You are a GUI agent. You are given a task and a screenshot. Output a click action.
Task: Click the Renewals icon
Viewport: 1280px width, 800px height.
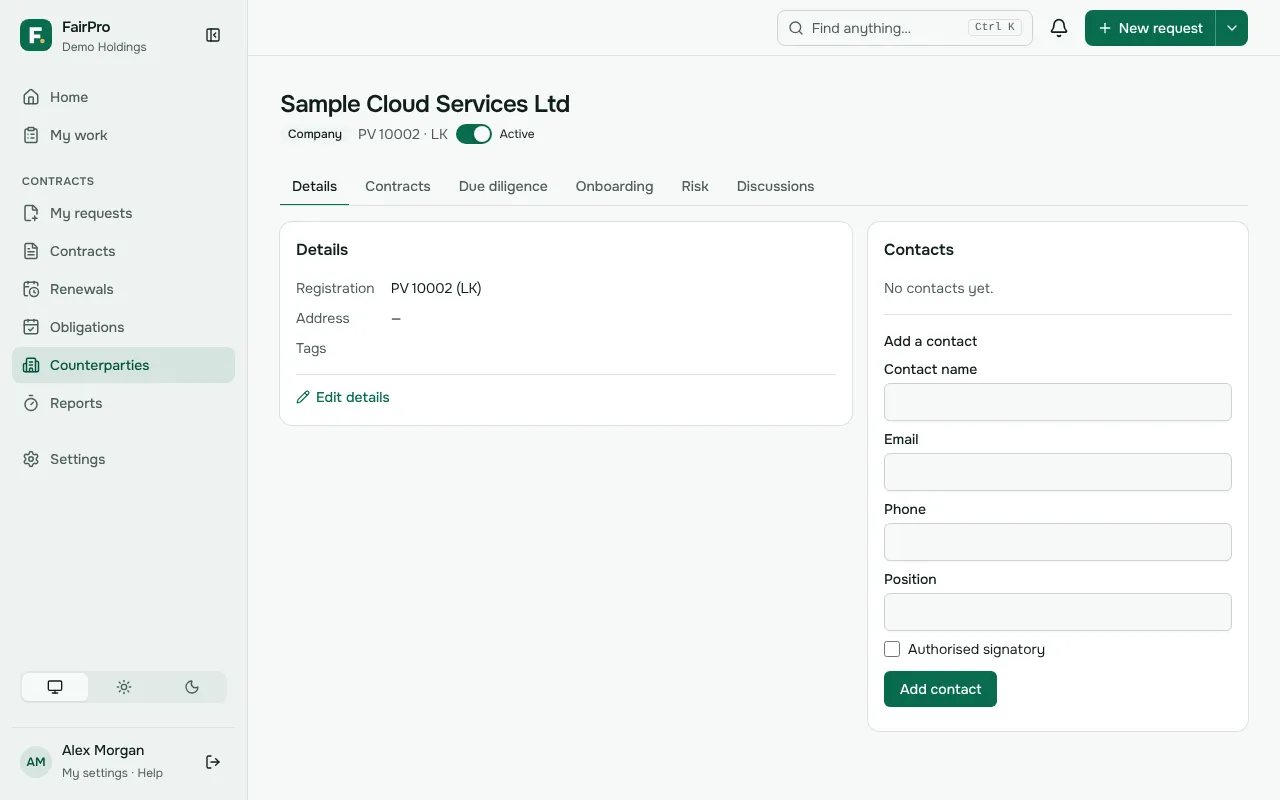pos(31,289)
